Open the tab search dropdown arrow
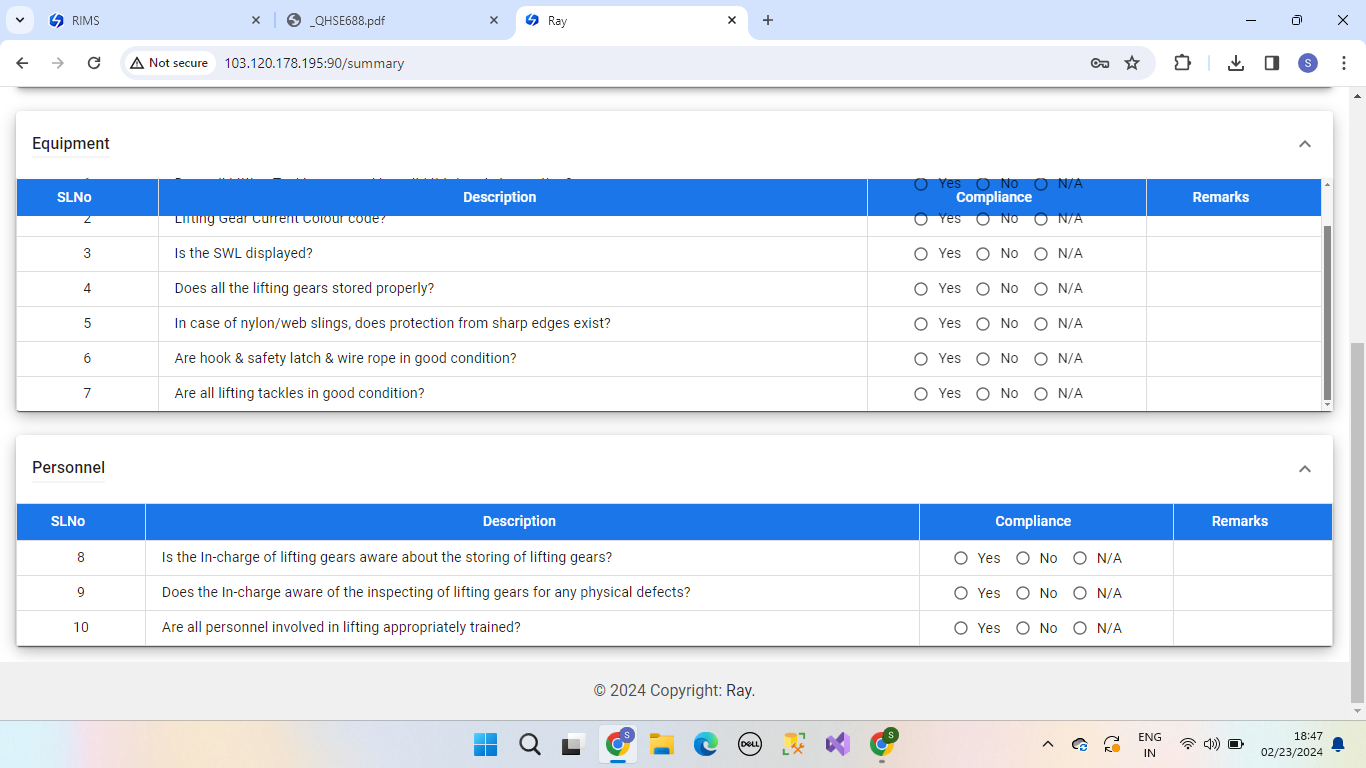Viewport: 1366px width, 768px height. coord(19,20)
